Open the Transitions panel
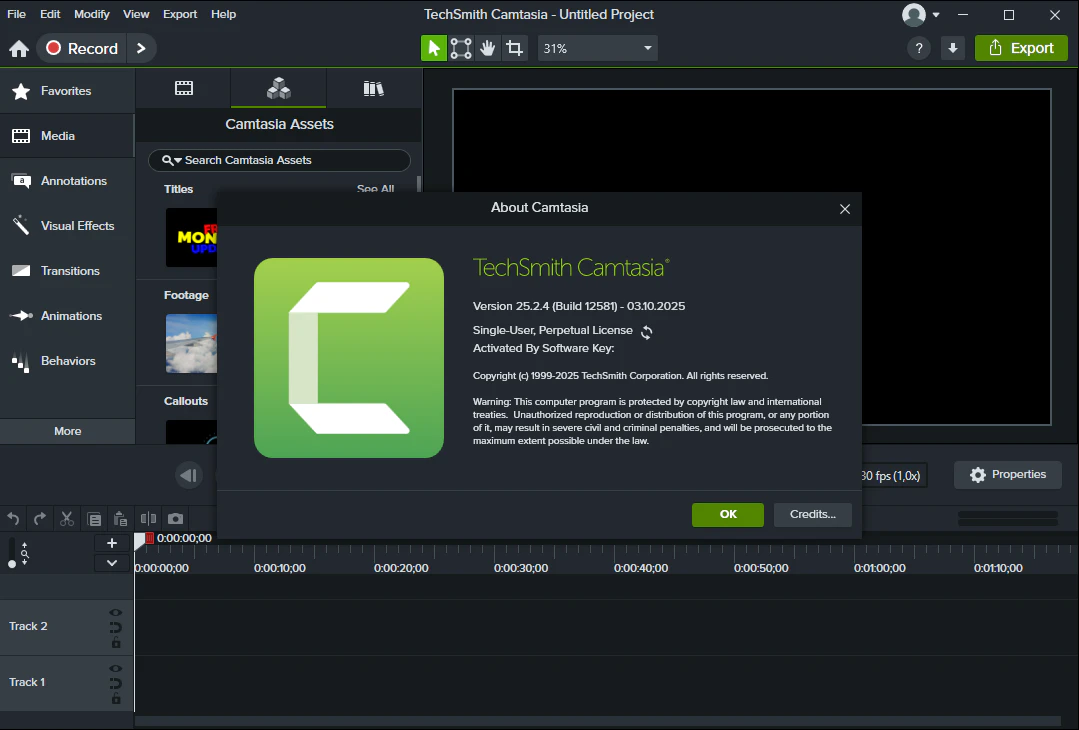Viewport: 1079px width, 730px height. (x=67, y=270)
